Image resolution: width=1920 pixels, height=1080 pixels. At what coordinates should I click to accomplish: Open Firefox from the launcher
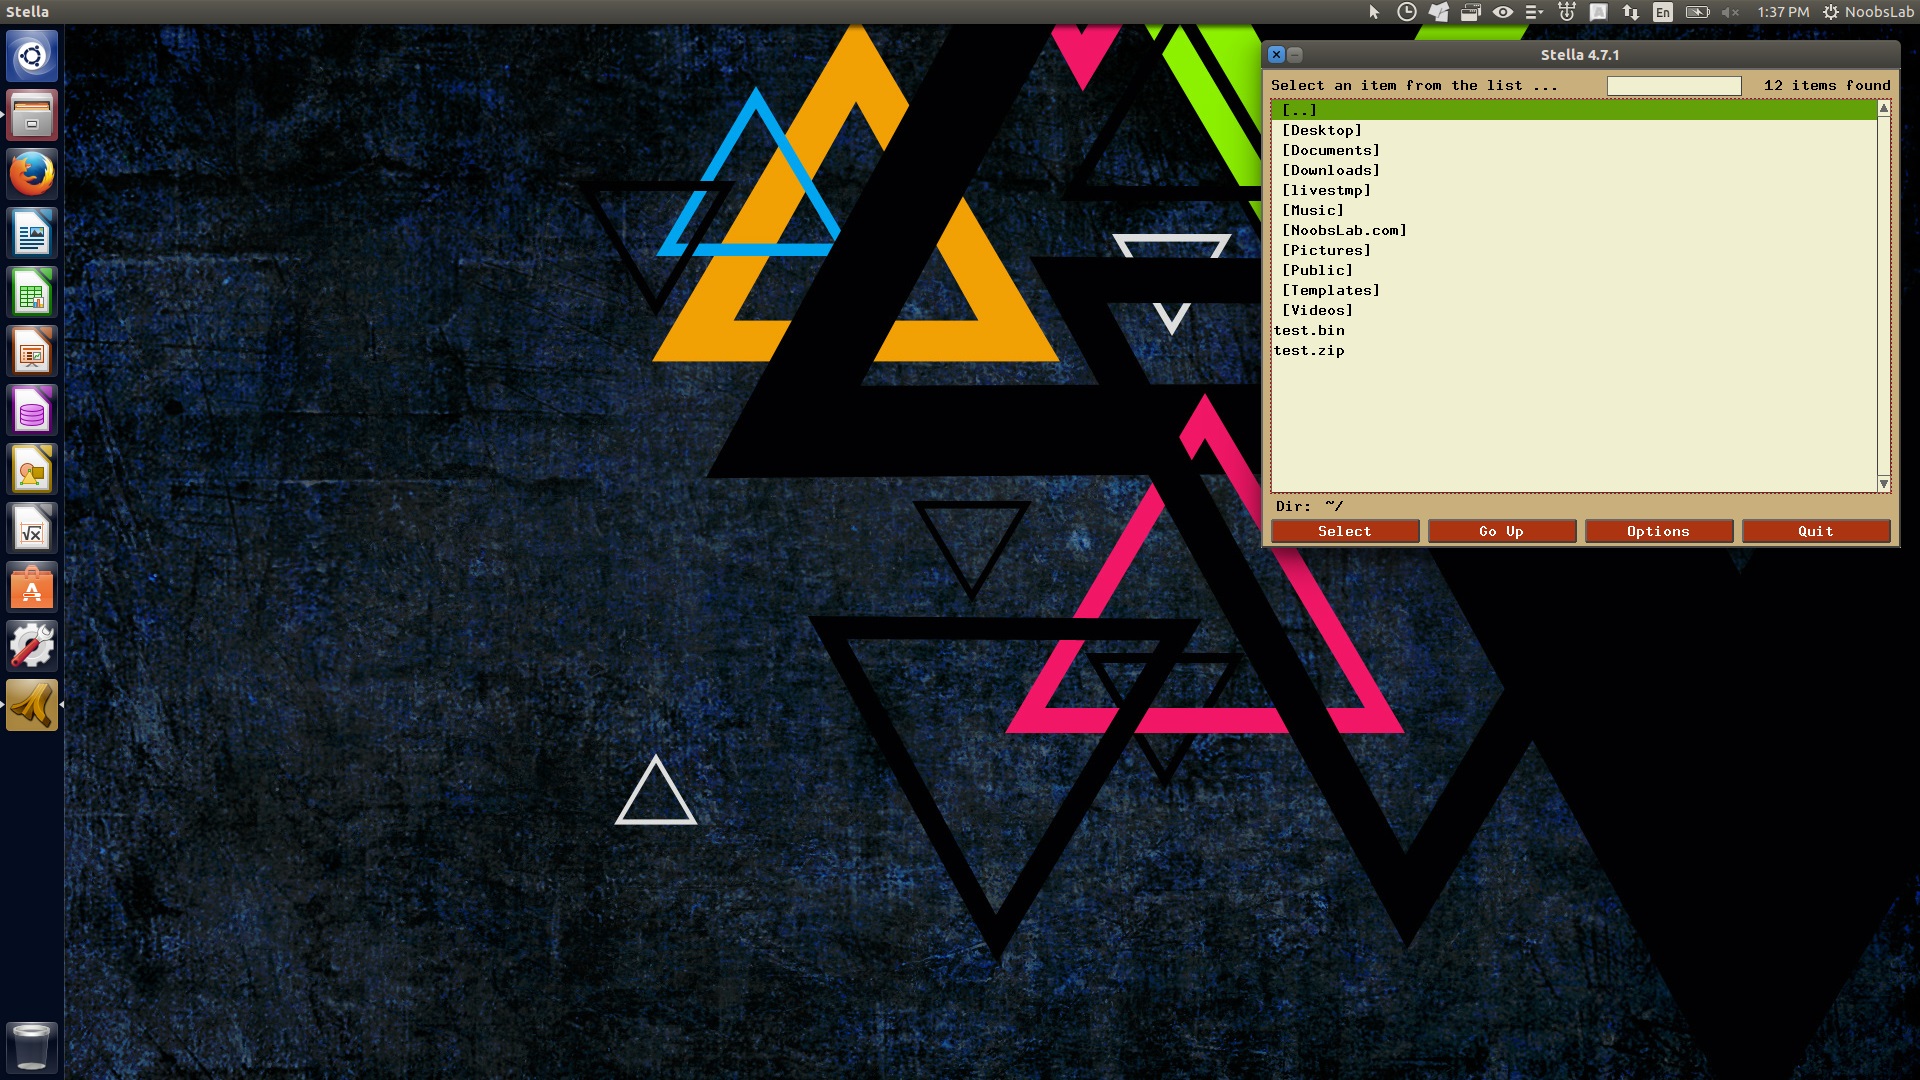(32, 174)
